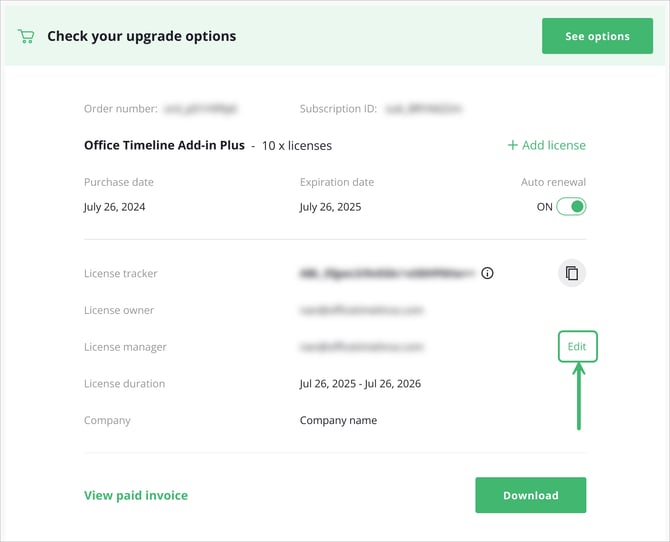Click the Office Timeline Add-in Plus title

[164, 145]
